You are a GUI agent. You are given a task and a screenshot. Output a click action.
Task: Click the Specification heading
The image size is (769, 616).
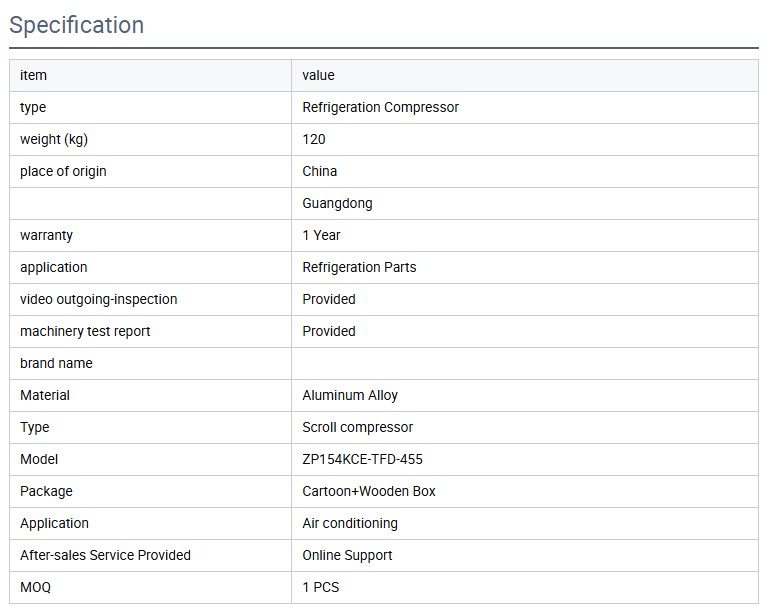click(77, 25)
